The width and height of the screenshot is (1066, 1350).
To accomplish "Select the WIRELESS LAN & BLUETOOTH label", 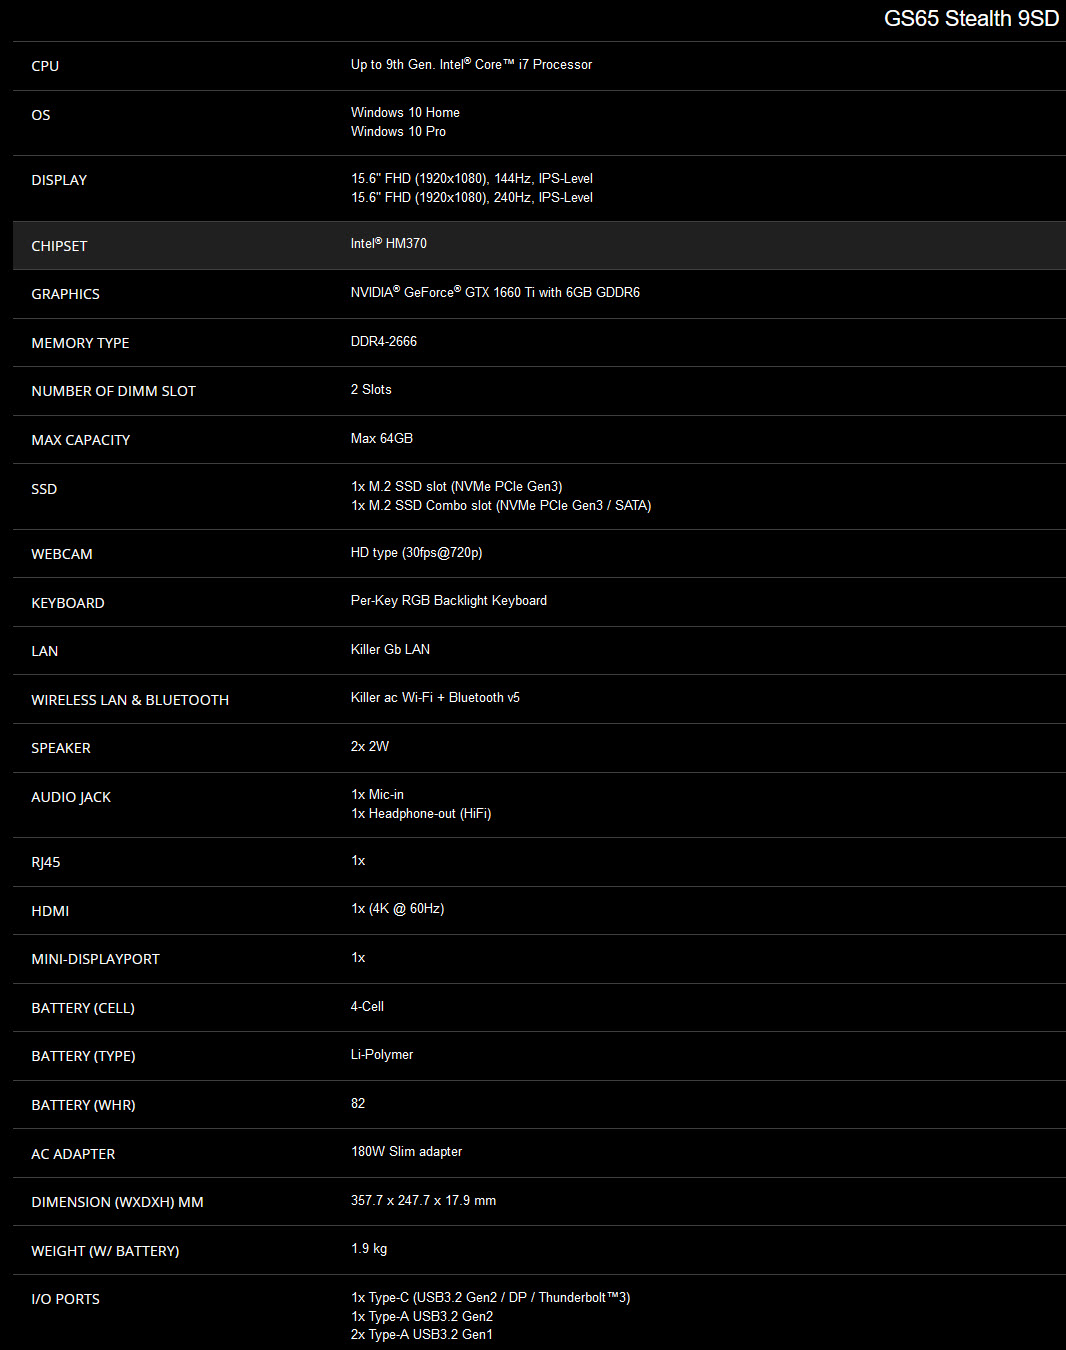I will [x=130, y=700].
